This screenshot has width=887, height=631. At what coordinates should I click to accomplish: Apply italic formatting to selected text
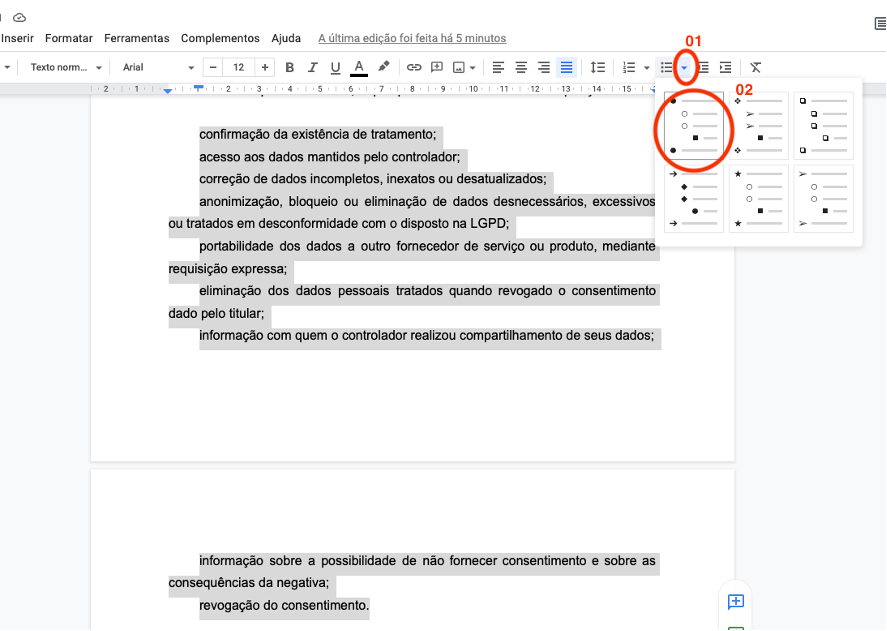click(x=312, y=67)
